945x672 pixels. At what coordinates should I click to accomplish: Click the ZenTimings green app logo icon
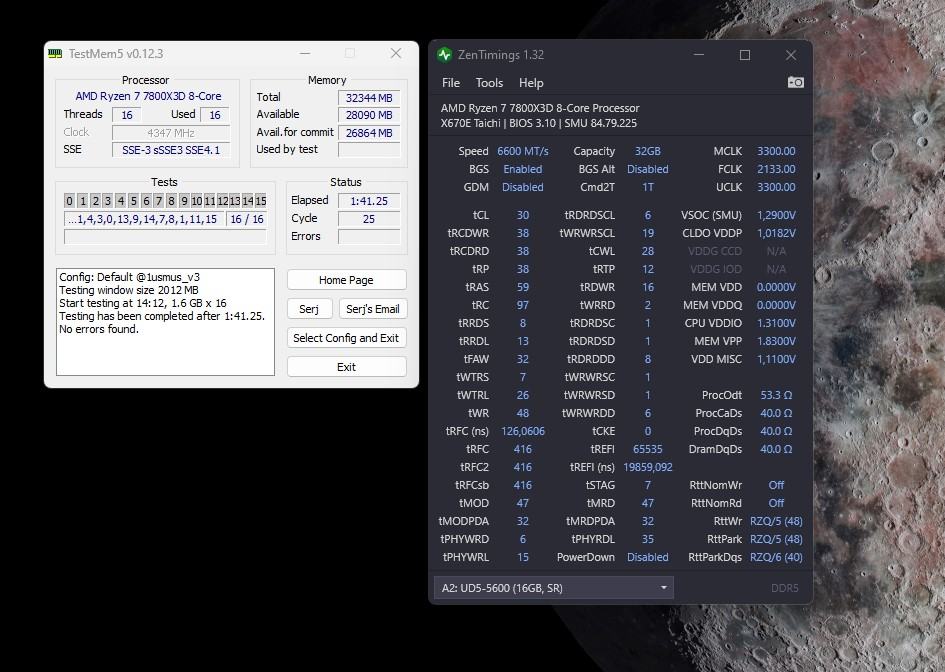click(445, 55)
